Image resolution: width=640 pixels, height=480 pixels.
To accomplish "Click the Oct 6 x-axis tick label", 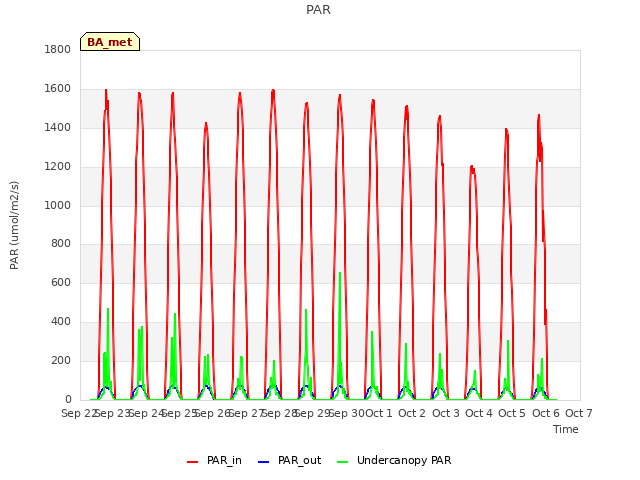I will pos(546,413).
